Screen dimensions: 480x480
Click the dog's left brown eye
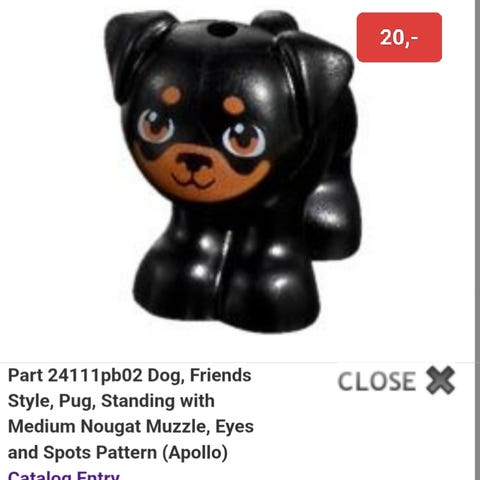pyautogui.click(x=156, y=126)
